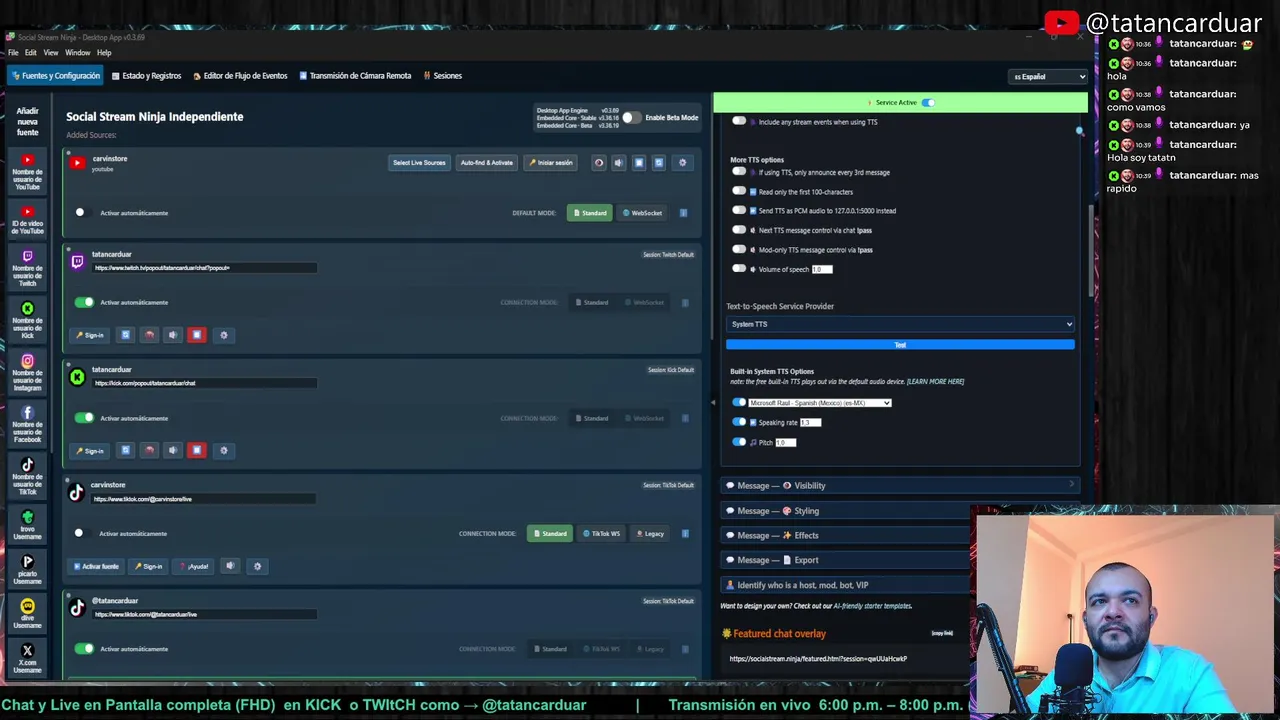The image size is (1280, 720).
Task: Click the Volume of speech value field
Action: [822, 269]
